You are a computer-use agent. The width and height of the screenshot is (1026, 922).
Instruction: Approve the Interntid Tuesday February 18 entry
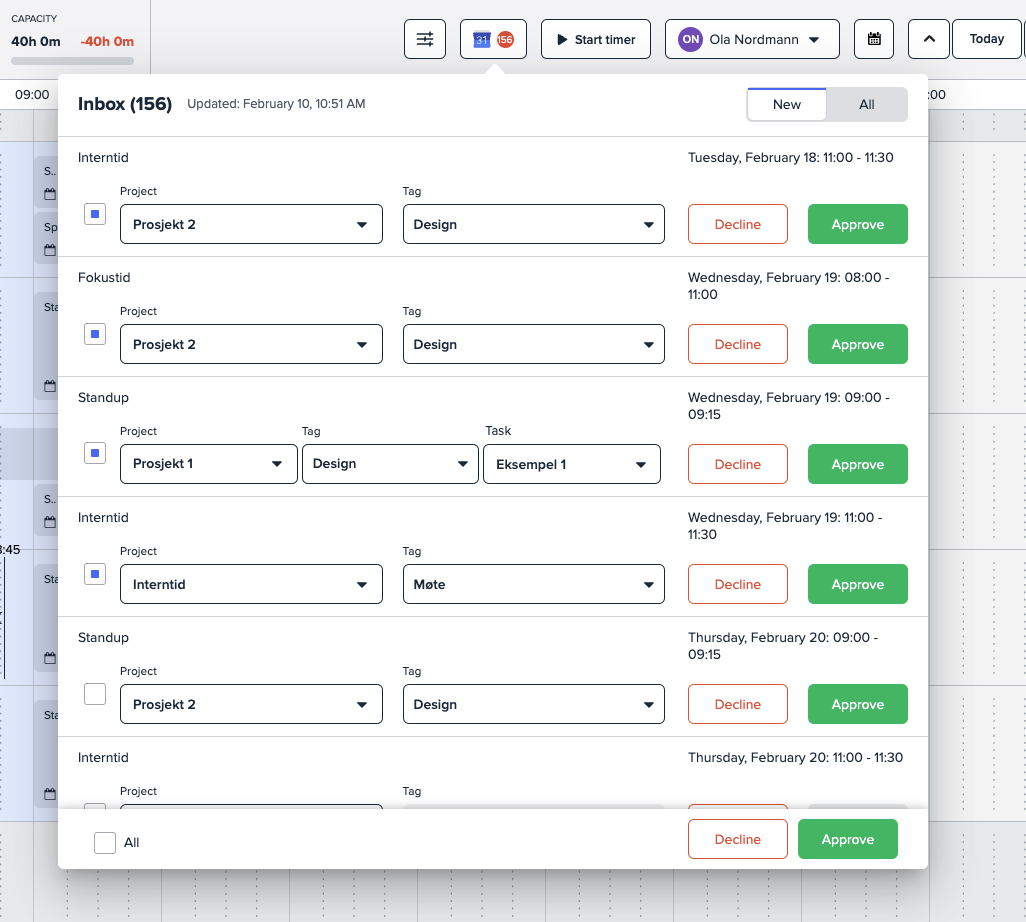coord(858,224)
